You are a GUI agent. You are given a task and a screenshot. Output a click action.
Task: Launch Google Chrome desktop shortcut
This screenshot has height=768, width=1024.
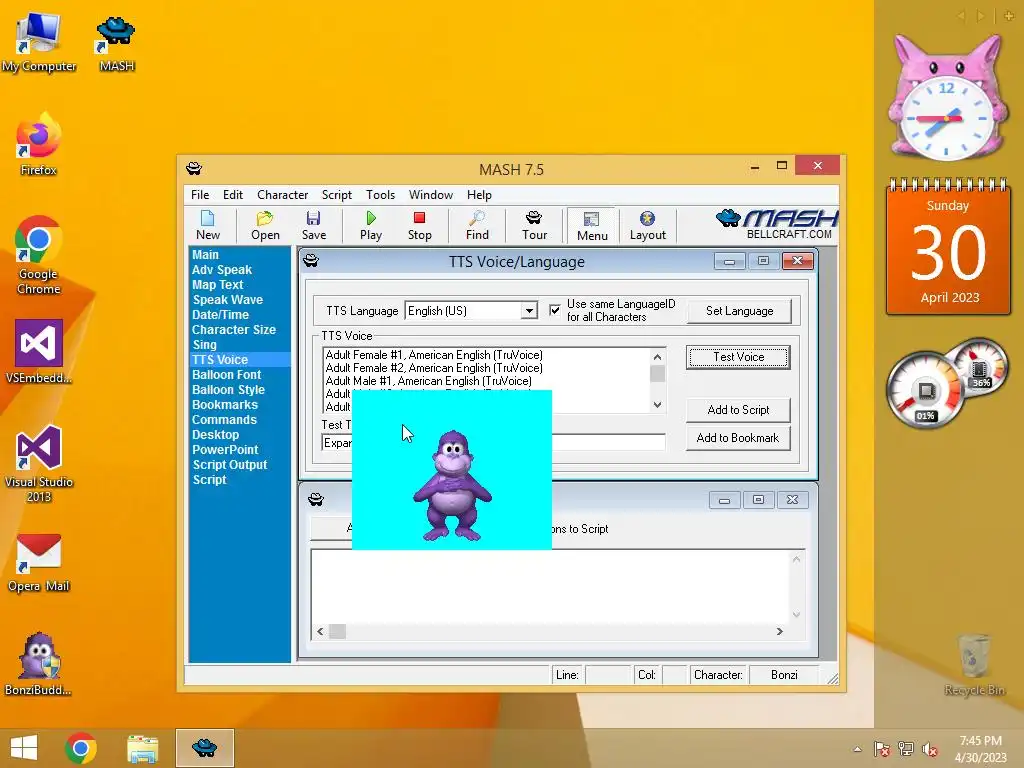click(x=39, y=256)
